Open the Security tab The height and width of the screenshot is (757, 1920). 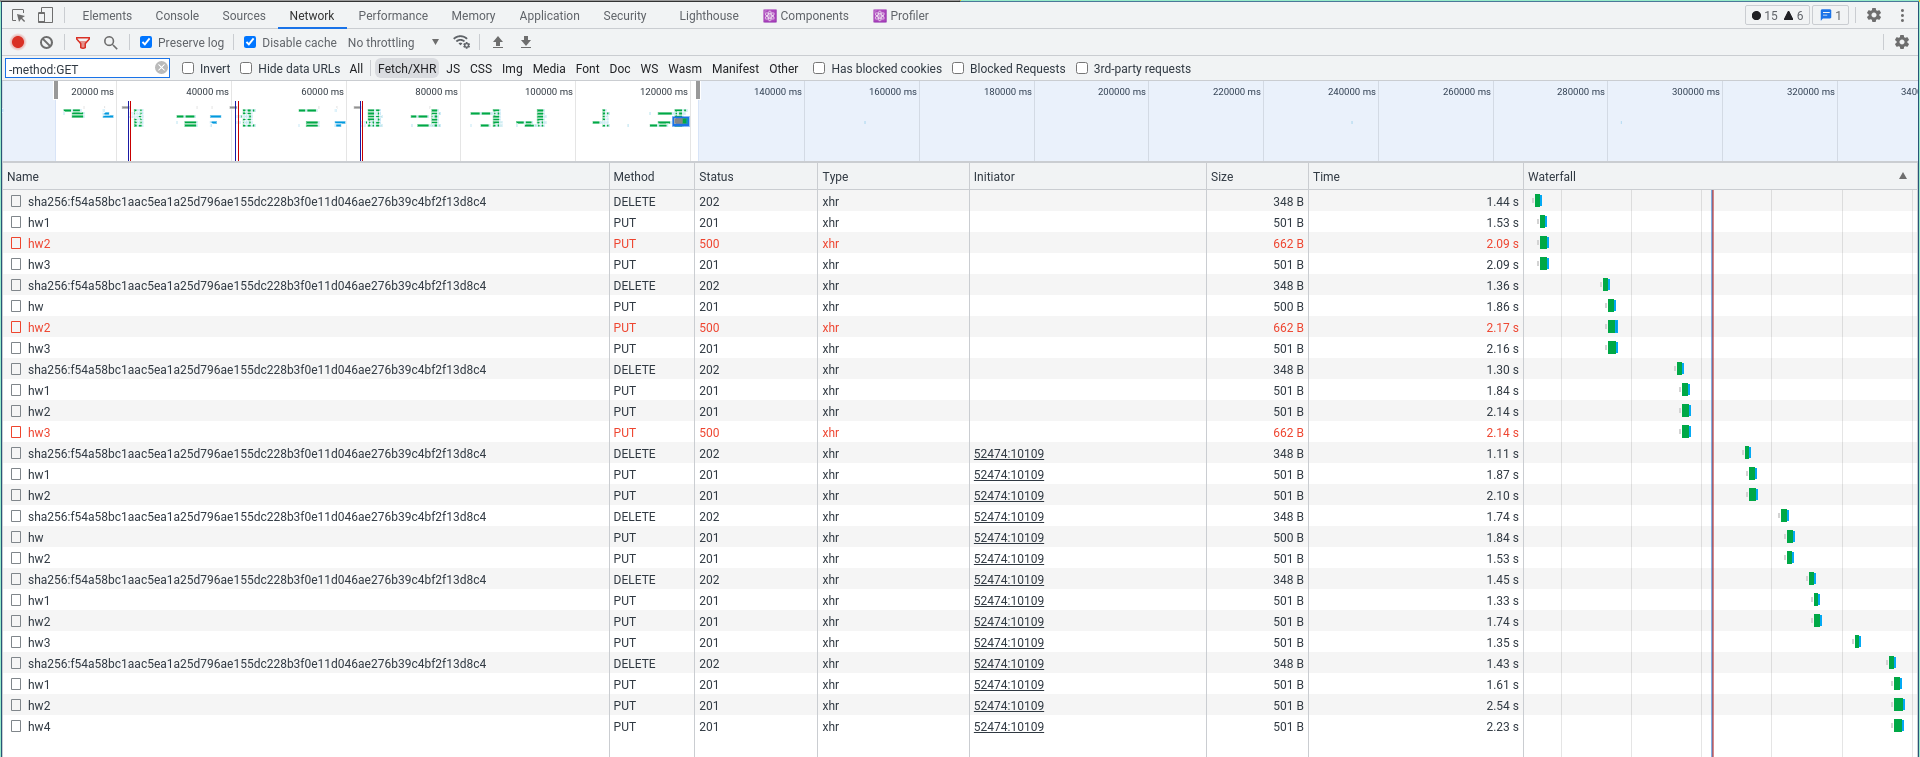tap(625, 15)
